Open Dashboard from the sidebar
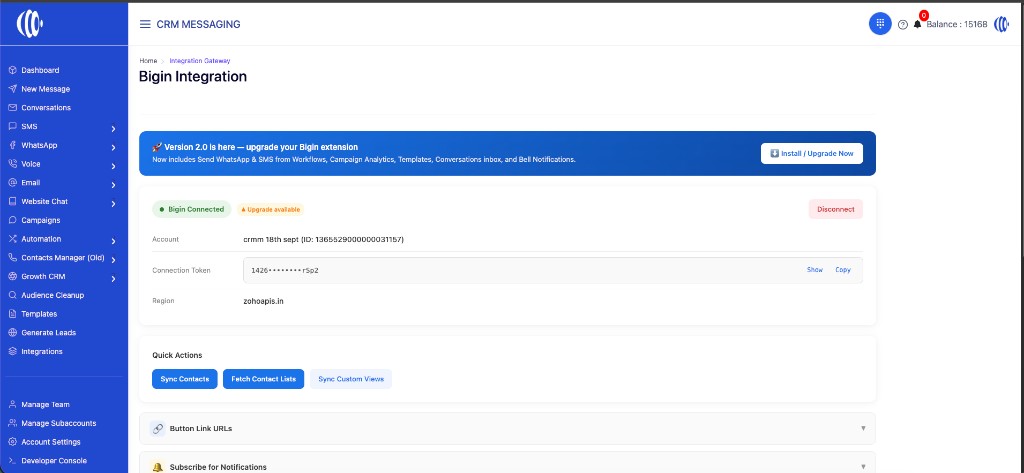1024x473 pixels. [x=40, y=70]
